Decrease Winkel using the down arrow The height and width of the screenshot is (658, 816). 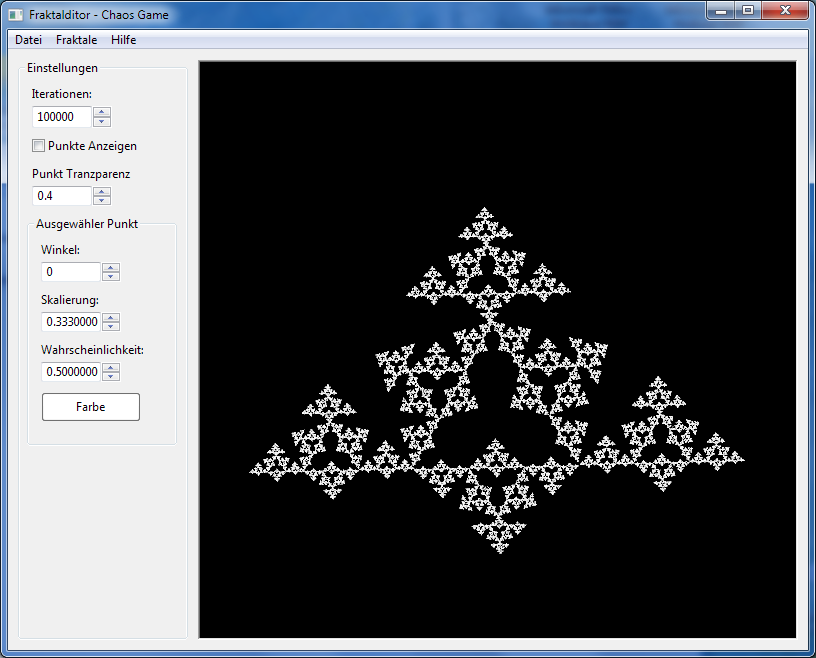(x=111, y=277)
